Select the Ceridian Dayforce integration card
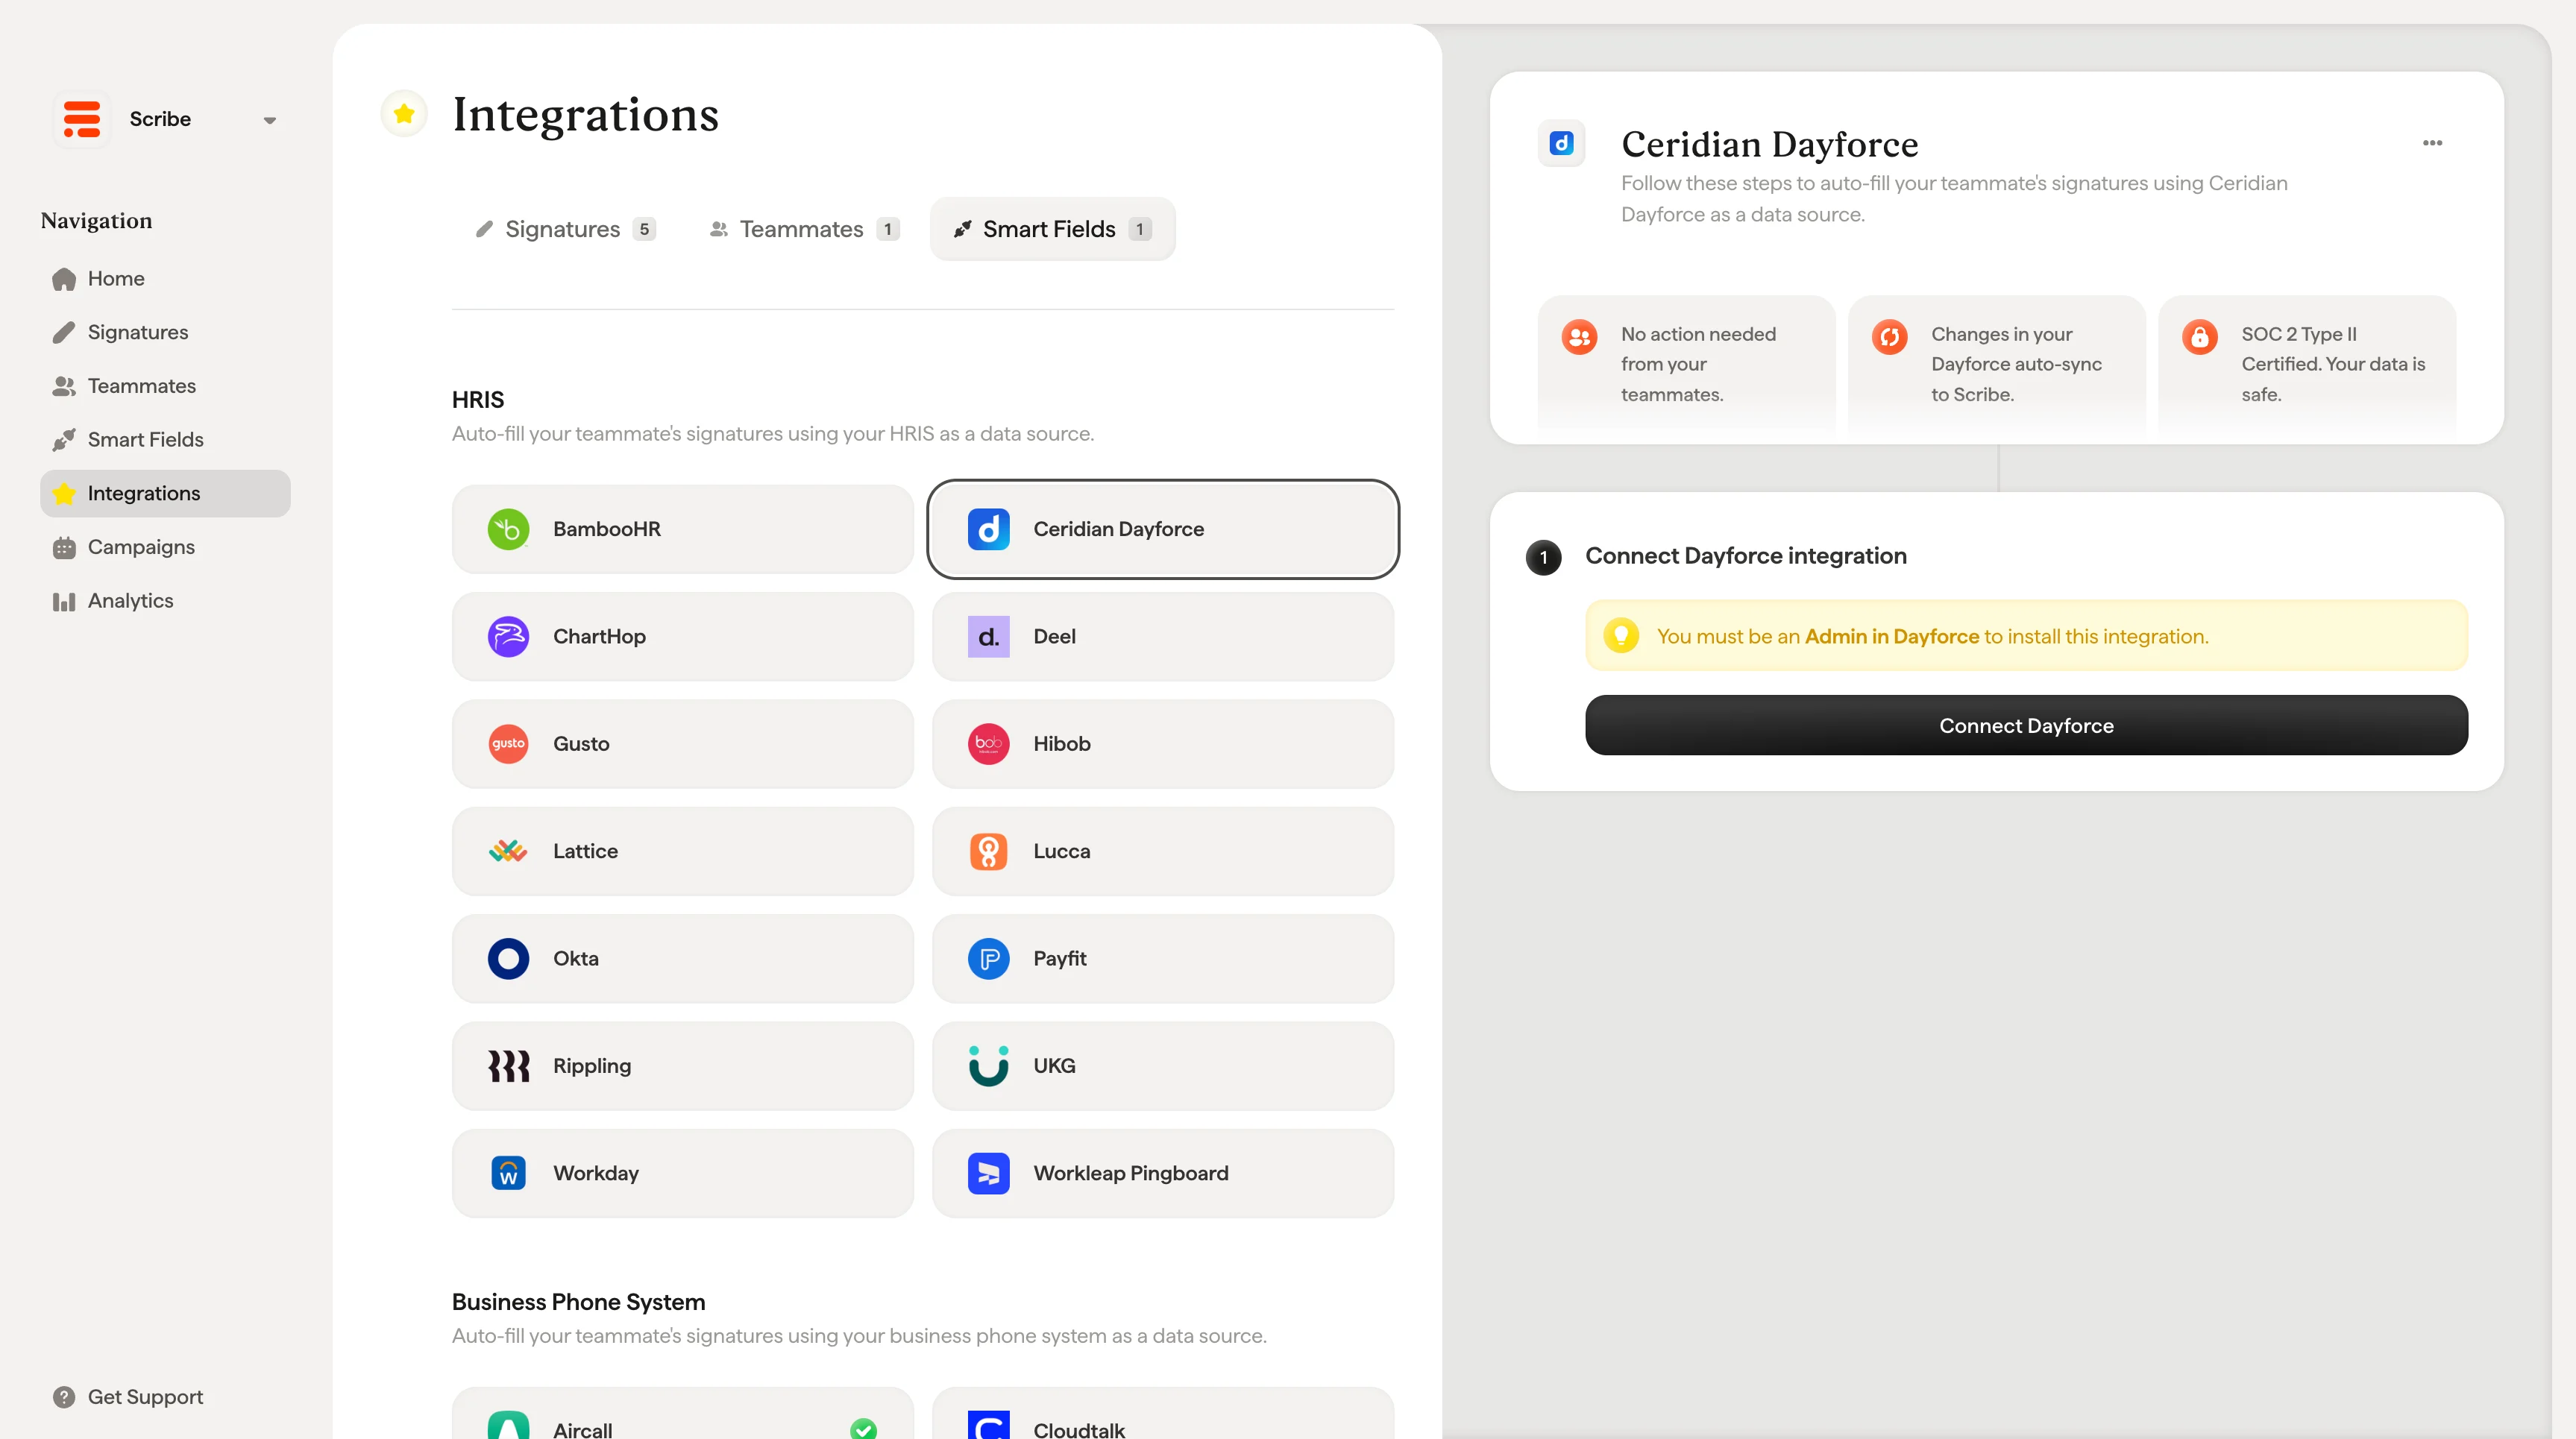Image resolution: width=2576 pixels, height=1439 pixels. pos(1163,529)
